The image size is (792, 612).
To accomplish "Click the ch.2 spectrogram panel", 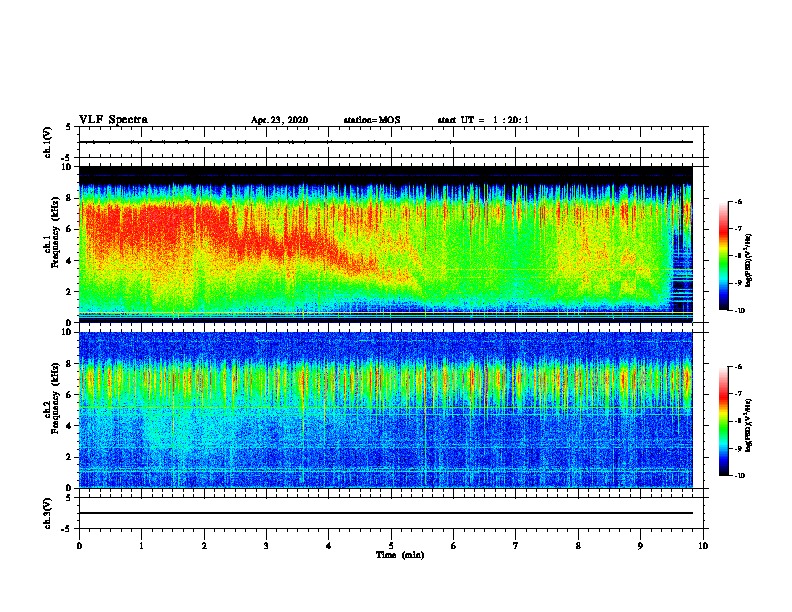I will tap(385, 410).
